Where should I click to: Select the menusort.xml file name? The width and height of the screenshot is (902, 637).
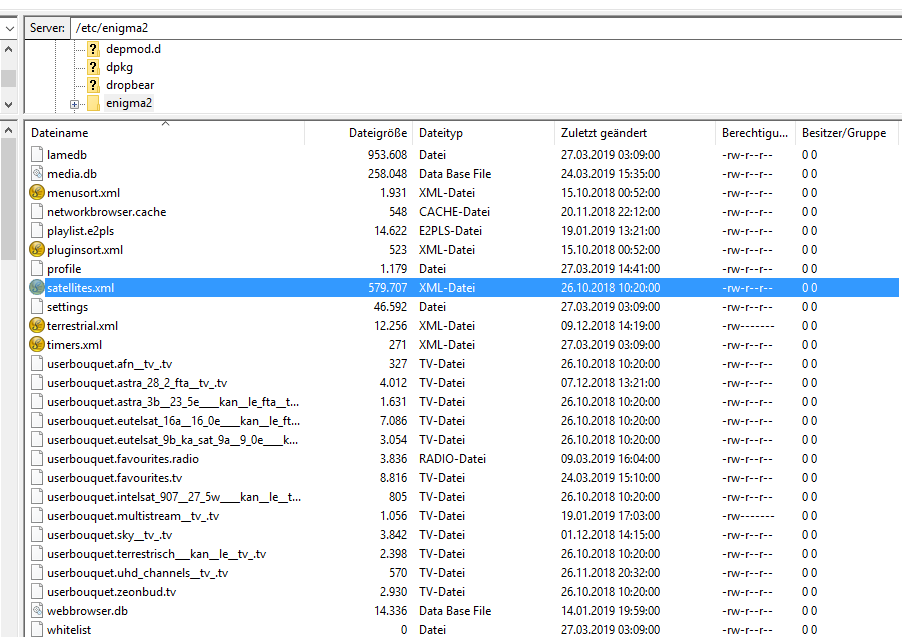pos(83,193)
